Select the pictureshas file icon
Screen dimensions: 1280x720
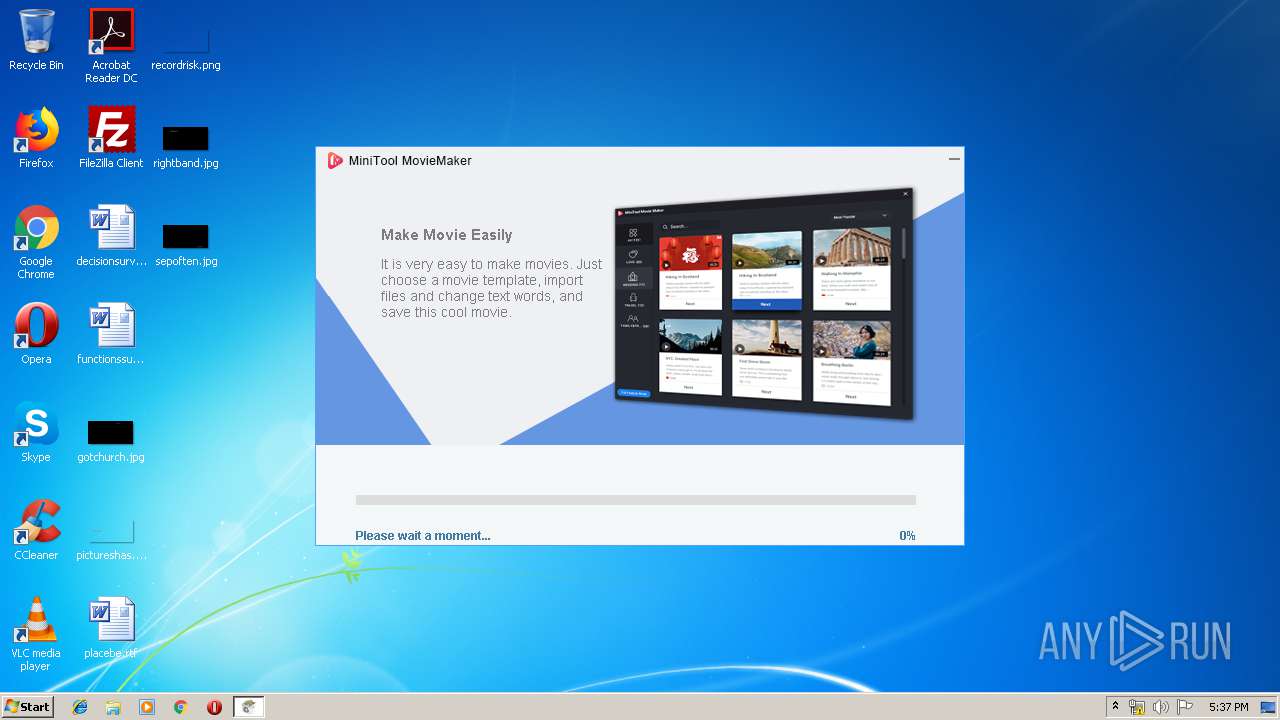111,530
